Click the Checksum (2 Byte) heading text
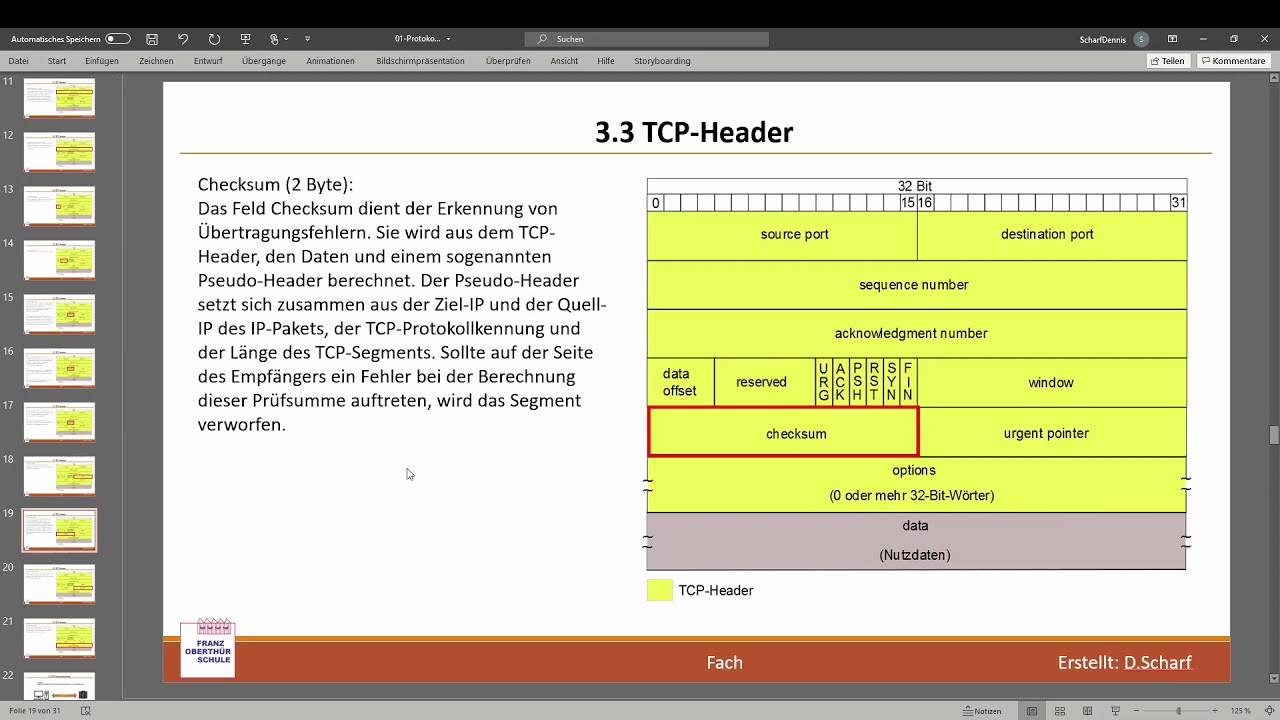Viewport: 1280px width, 720px height. pyautogui.click(x=275, y=185)
